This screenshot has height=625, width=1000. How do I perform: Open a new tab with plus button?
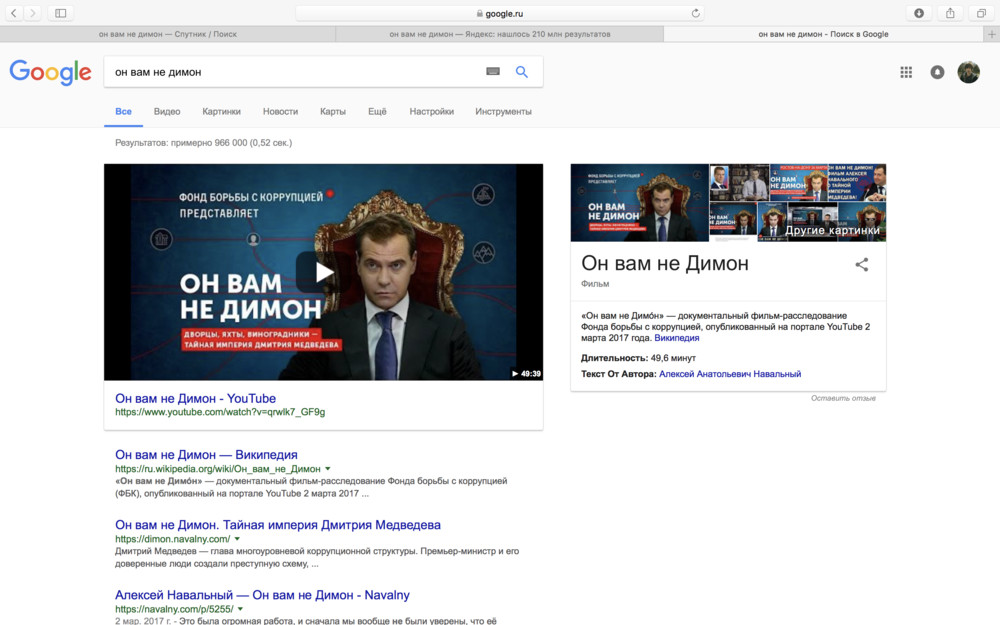click(x=992, y=34)
